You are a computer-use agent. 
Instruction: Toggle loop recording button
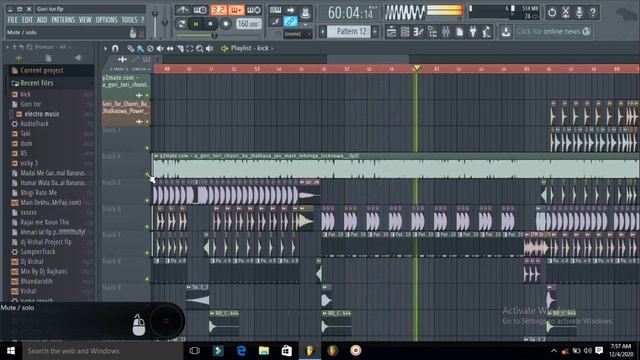[254, 10]
